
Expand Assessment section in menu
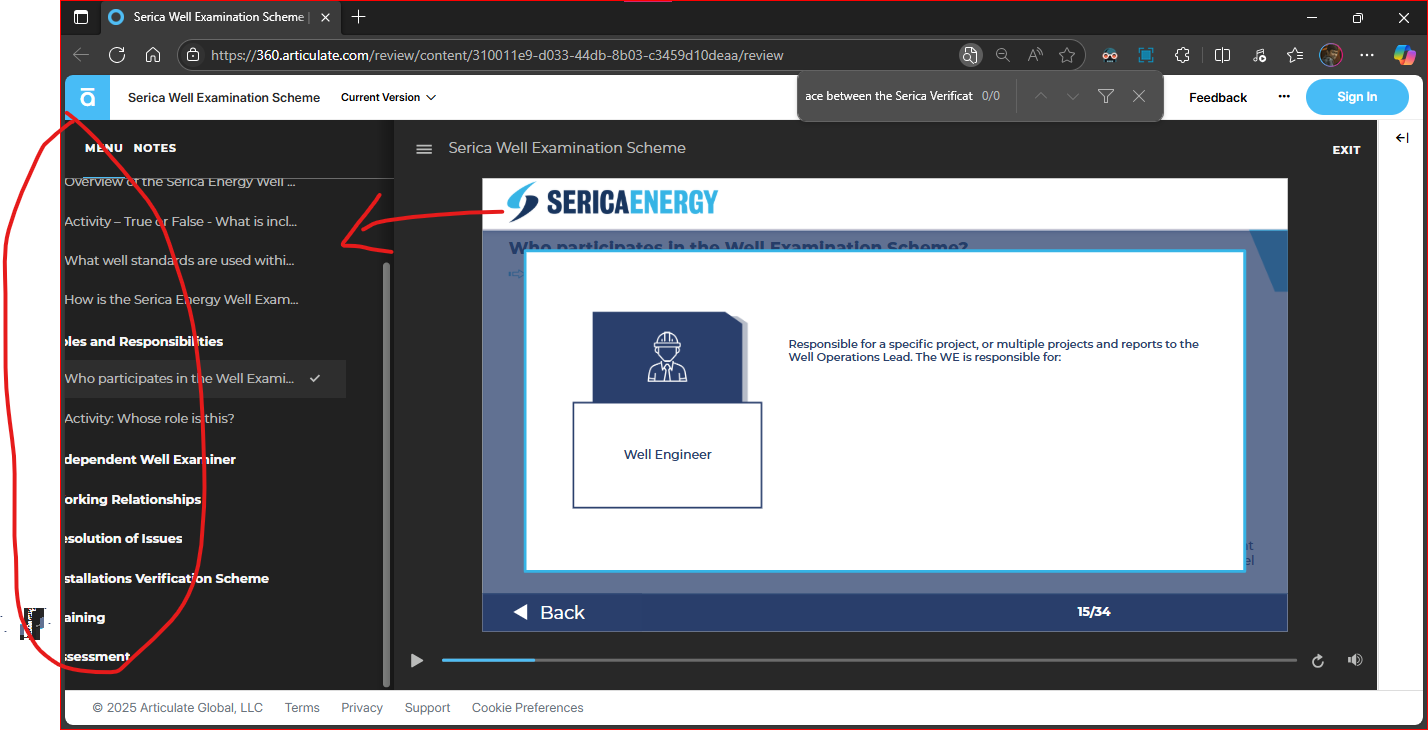pyautogui.click(x=97, y=656)
